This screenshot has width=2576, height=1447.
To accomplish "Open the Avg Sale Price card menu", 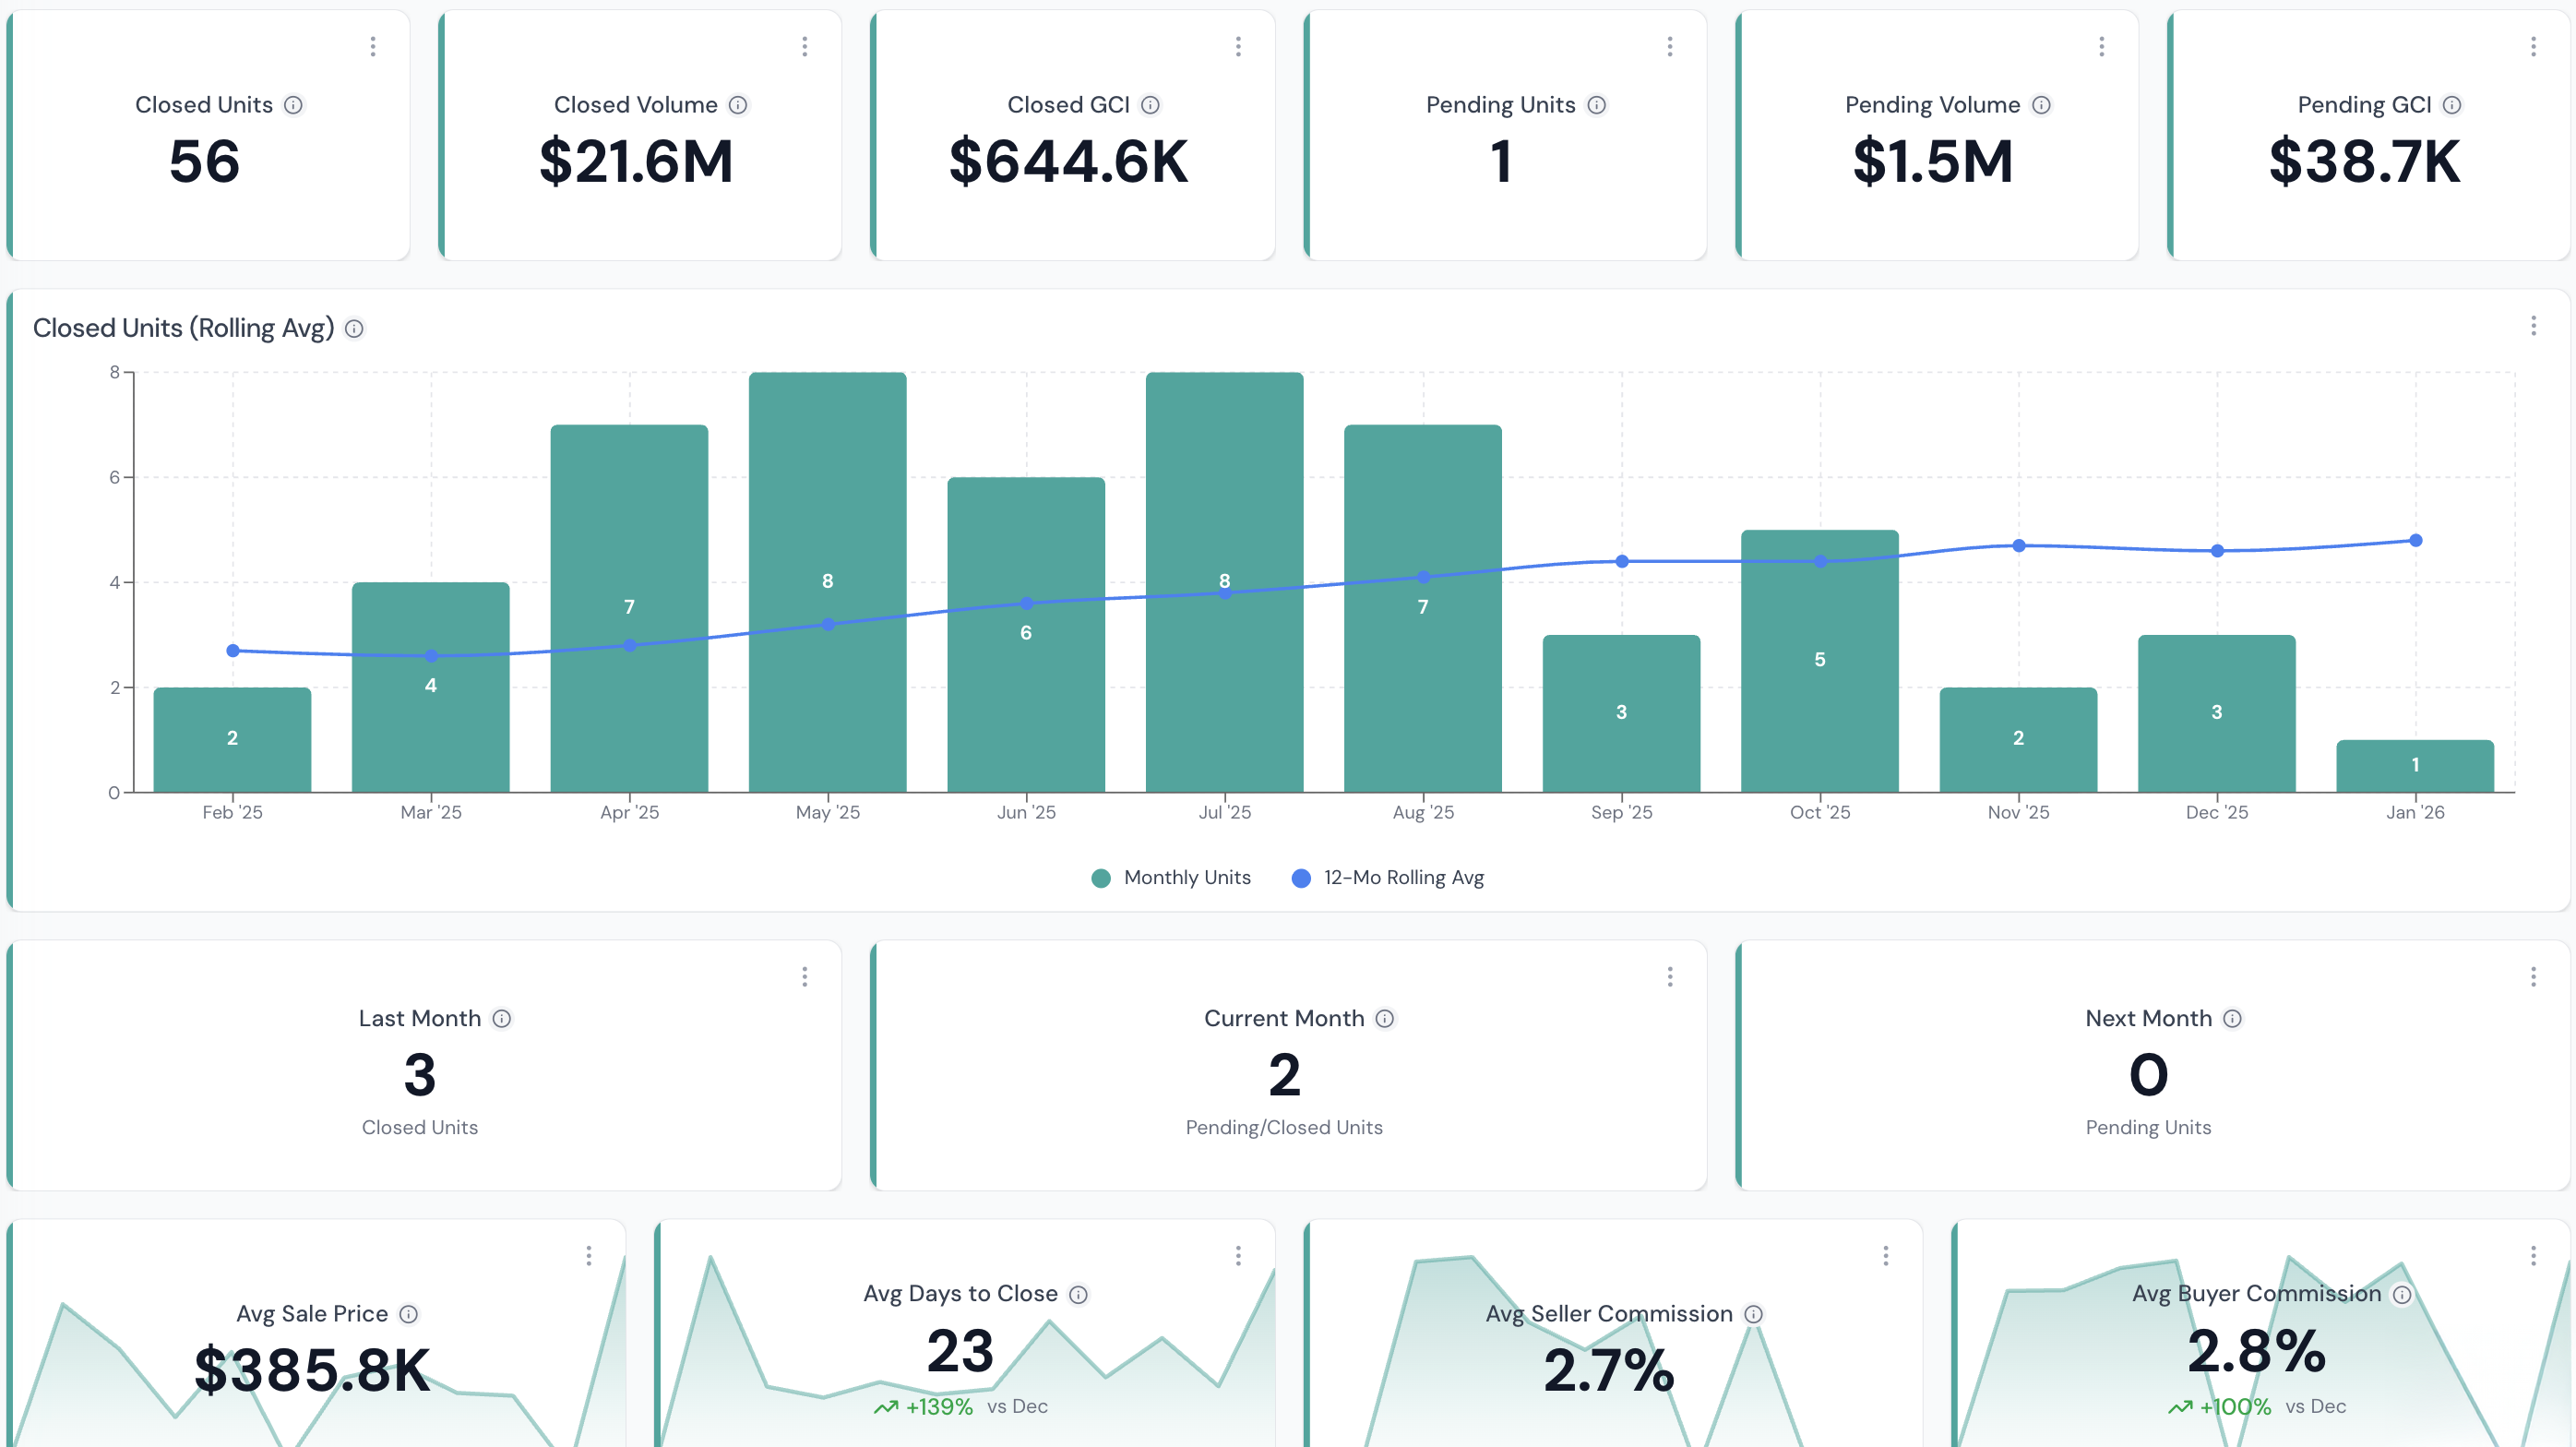I will (x=589, y=1255).
